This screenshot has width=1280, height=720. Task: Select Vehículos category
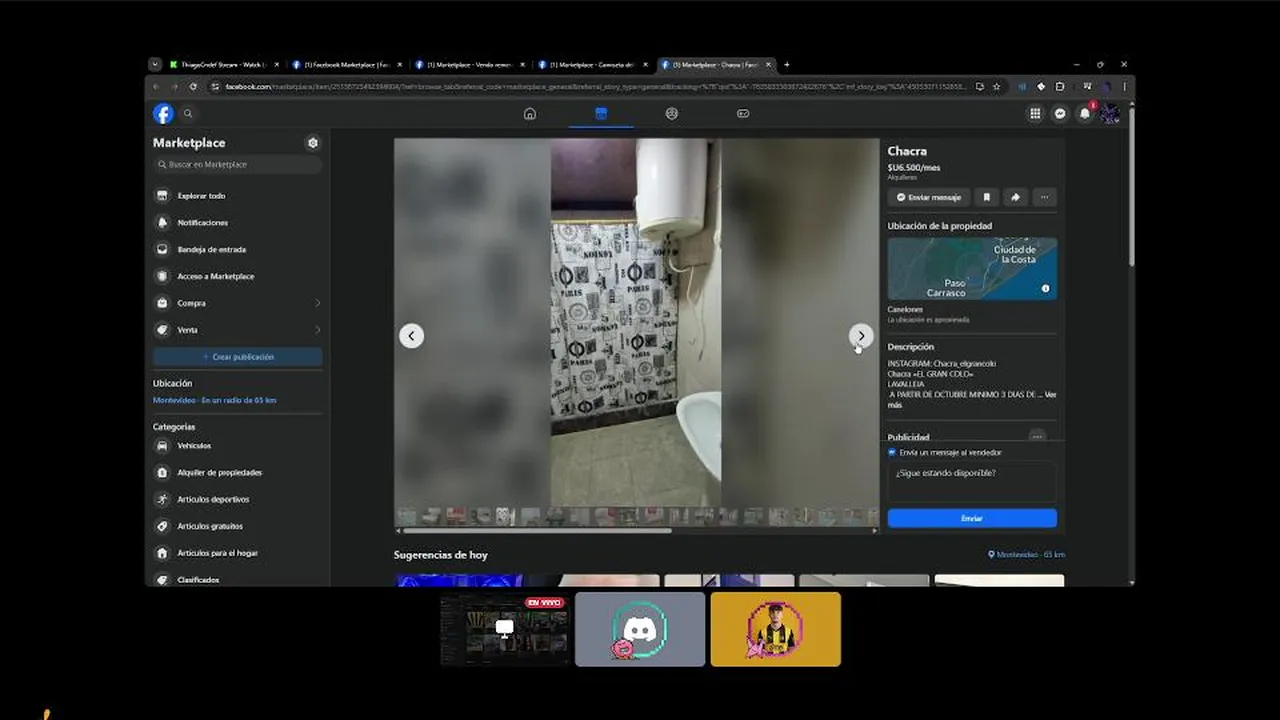tap(238, 446)
